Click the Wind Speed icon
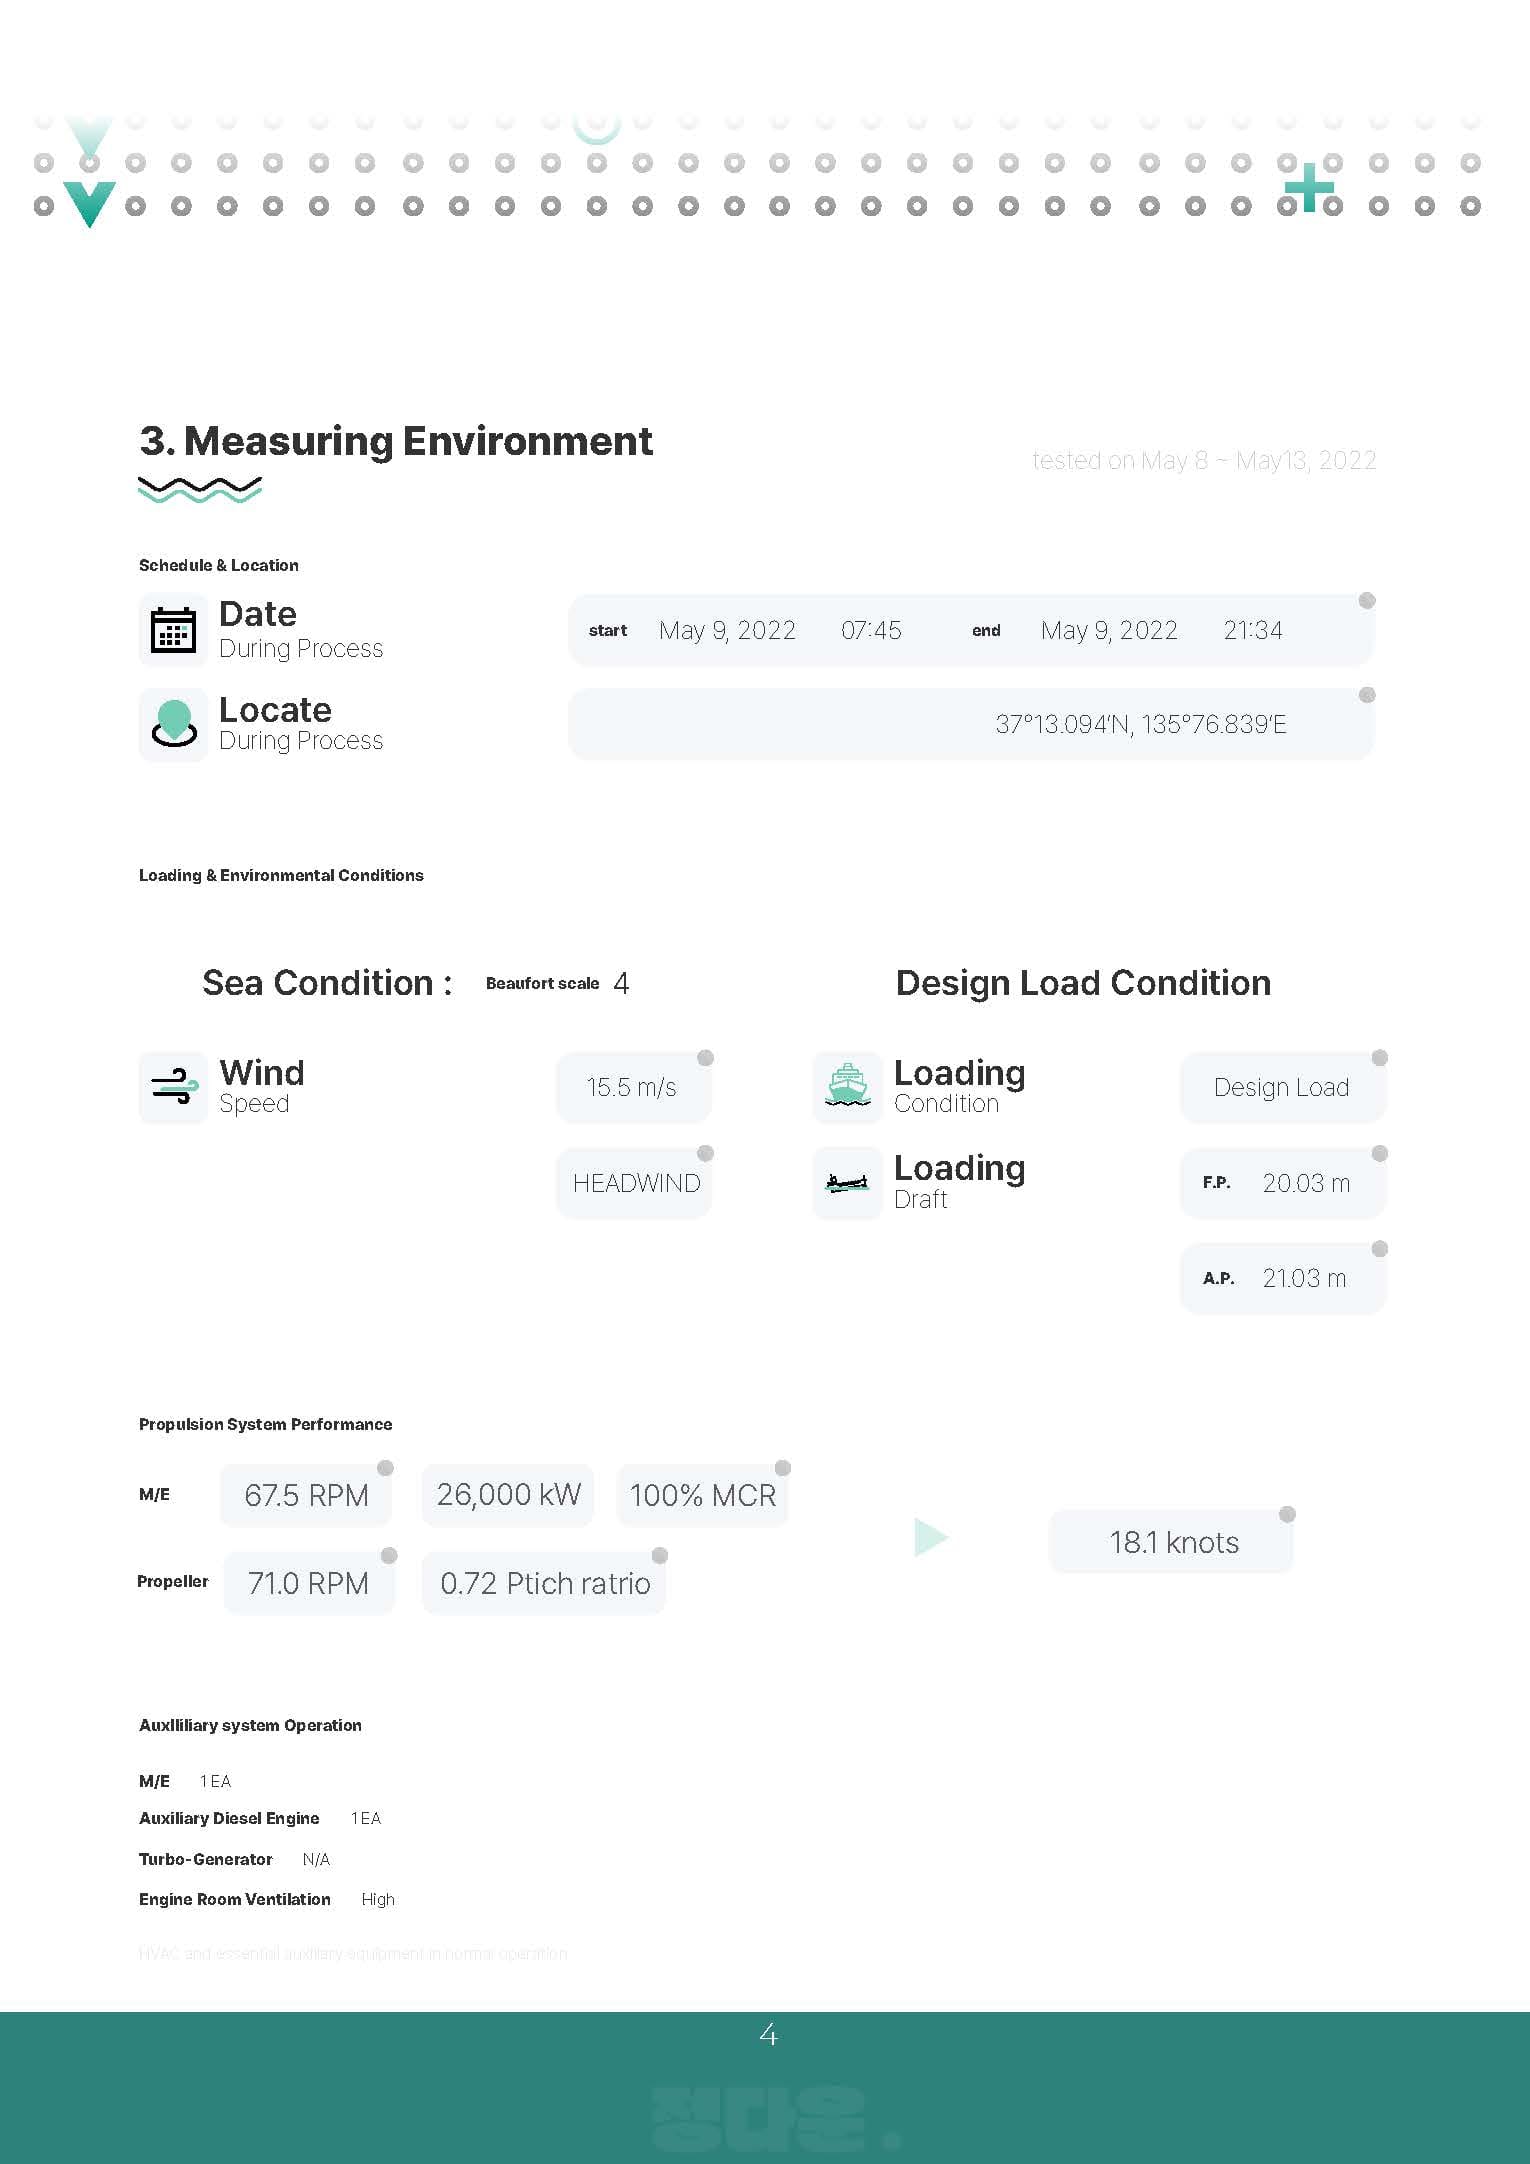This screenshot has height=2164, width=1530. 174,1087
